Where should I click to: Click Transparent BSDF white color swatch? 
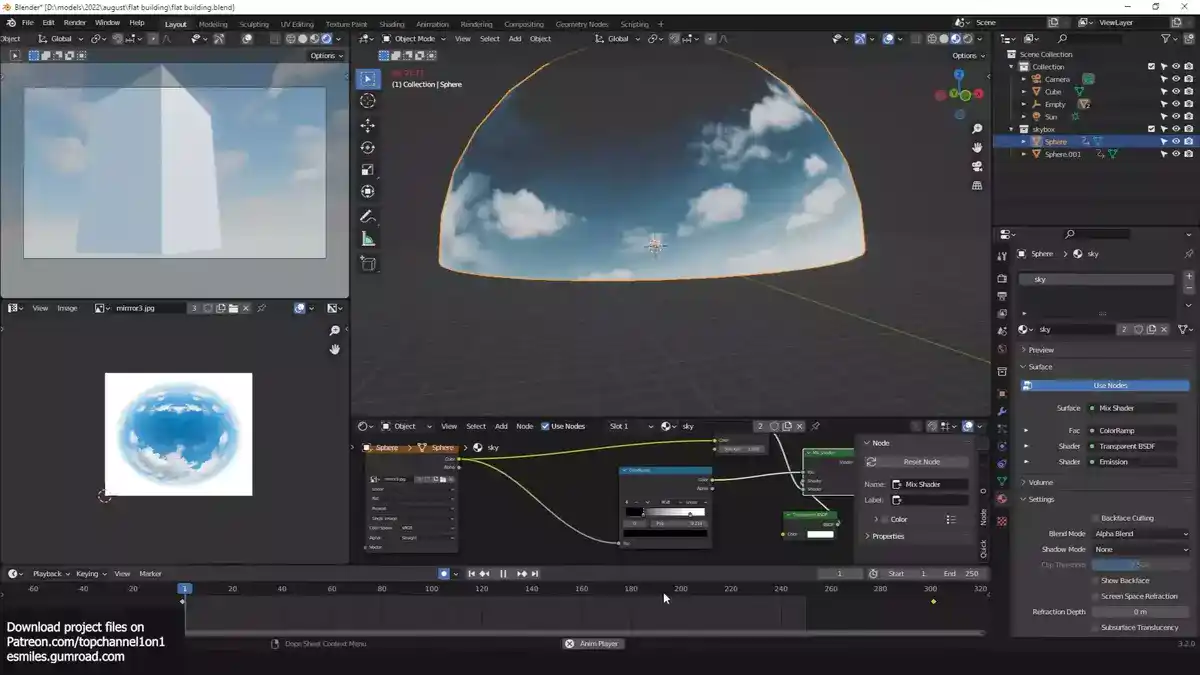(820, 534)
